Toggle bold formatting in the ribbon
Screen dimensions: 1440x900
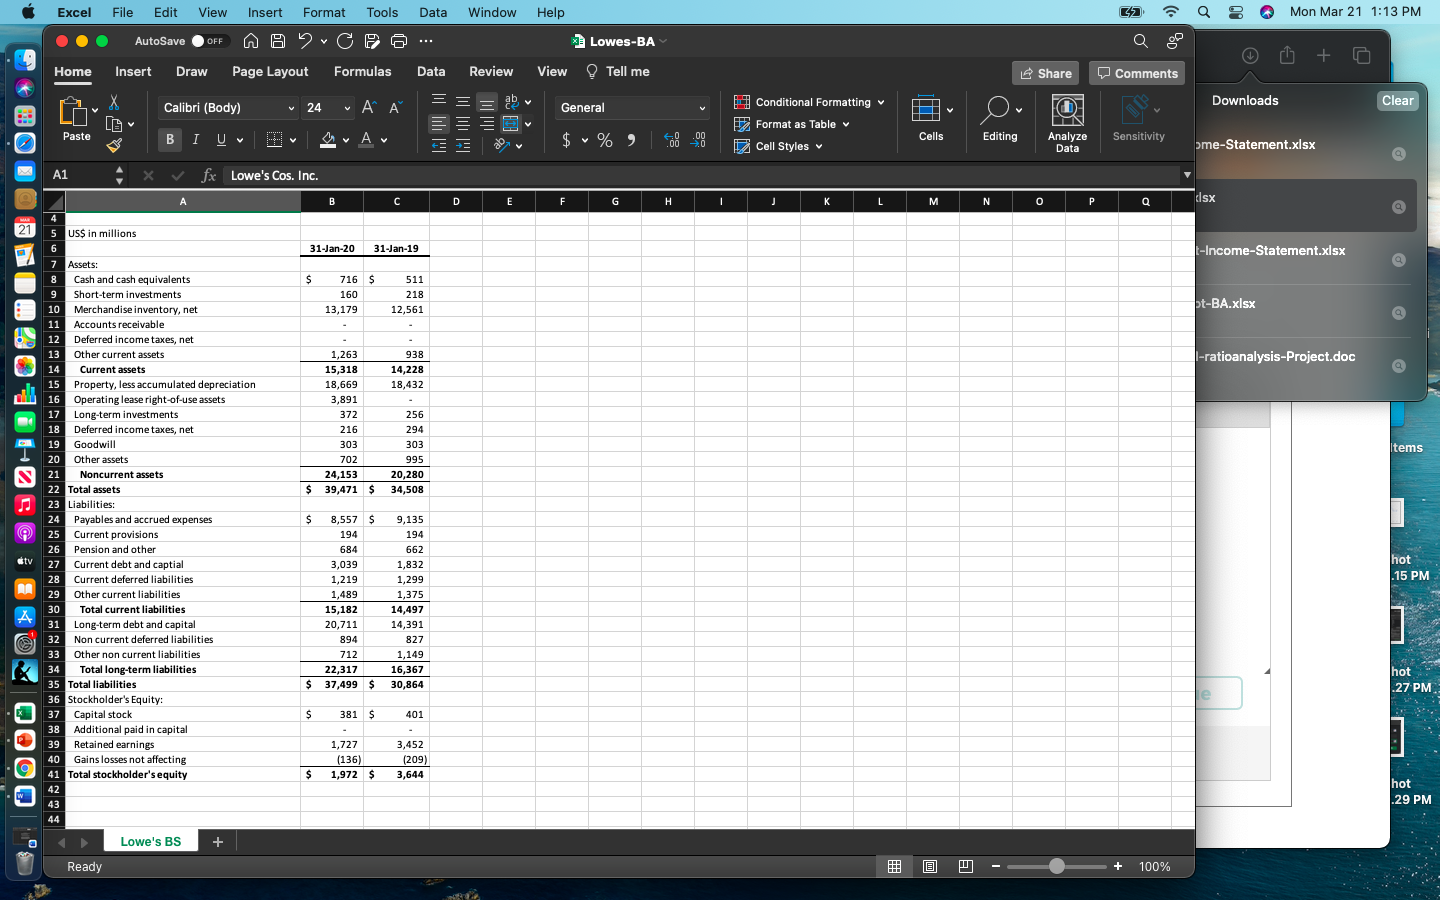pos(170,139)
